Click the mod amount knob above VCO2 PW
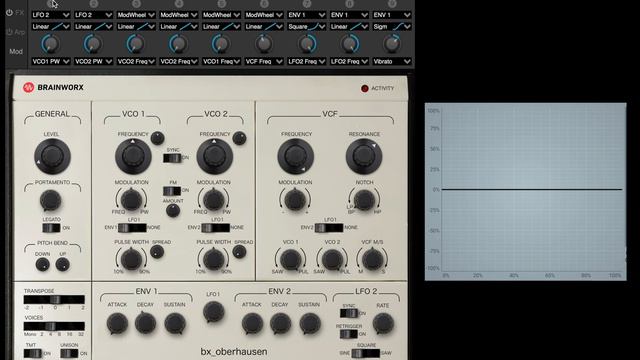Screen dimensions: 640x360 pyautogui.click(x=93, y=44)
